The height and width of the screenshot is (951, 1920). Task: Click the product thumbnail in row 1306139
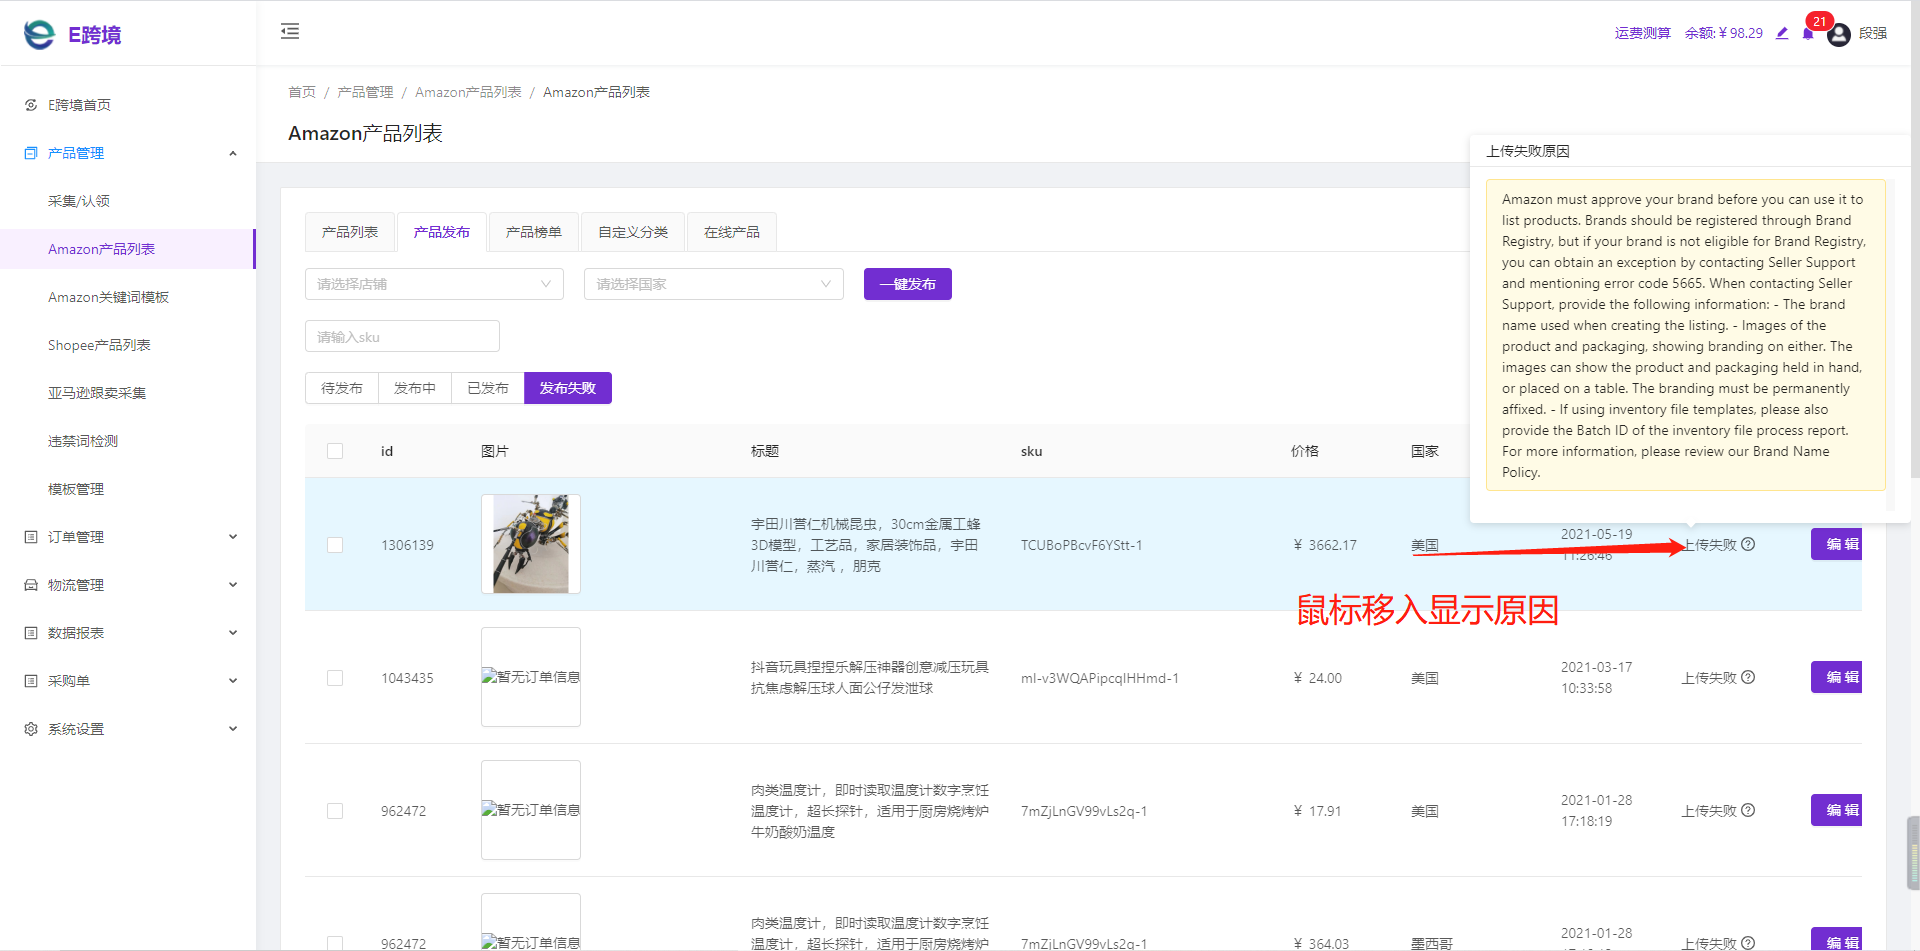click(x=531, y=544)
